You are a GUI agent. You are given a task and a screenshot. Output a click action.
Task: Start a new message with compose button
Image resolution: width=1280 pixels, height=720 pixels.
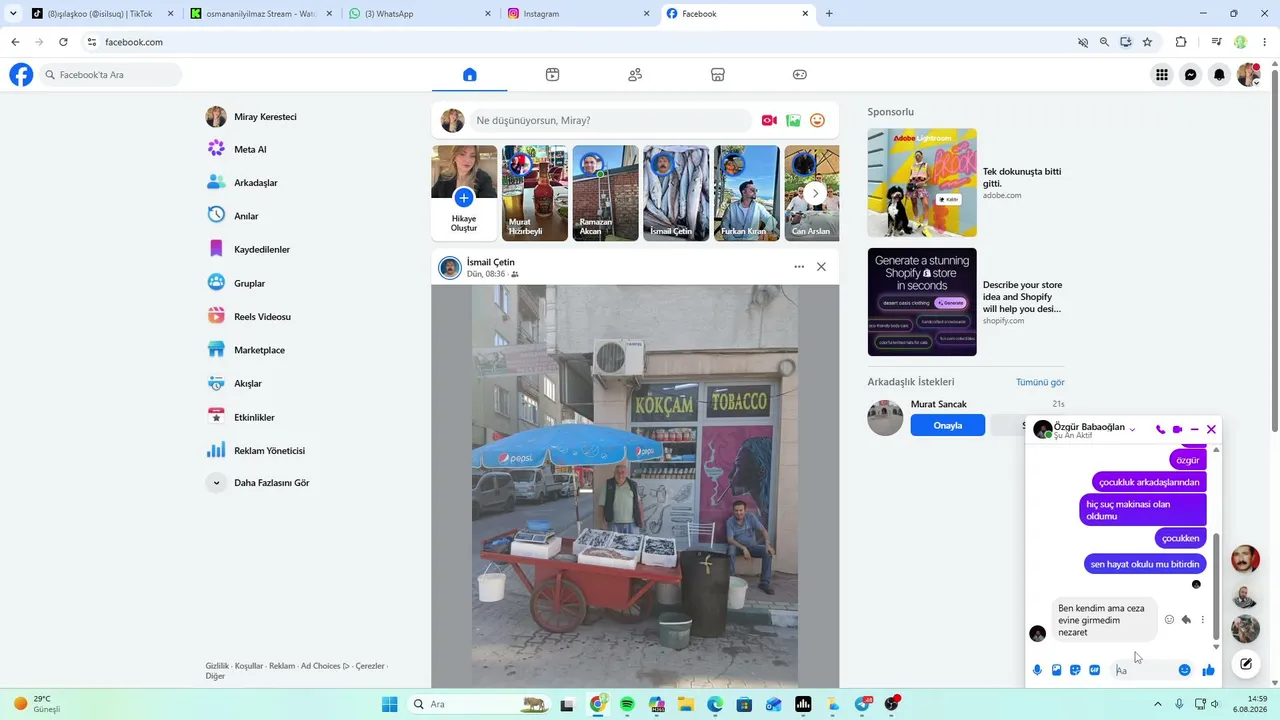1246,663
